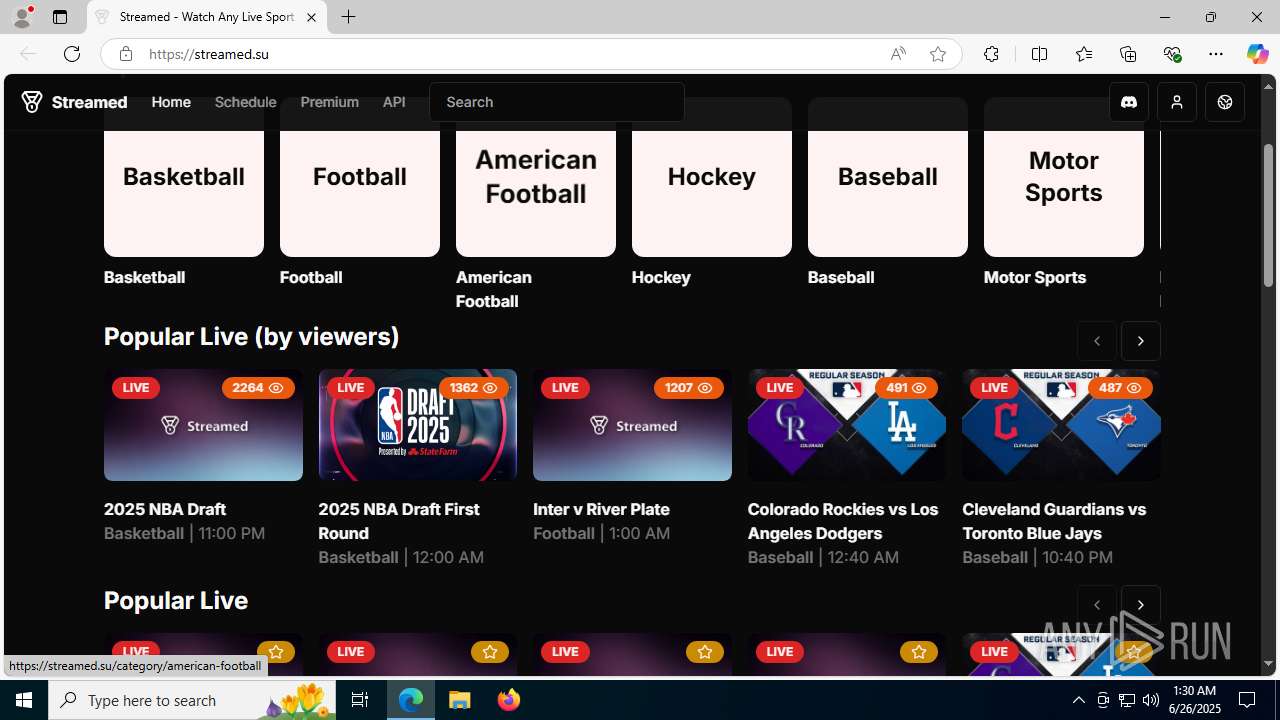1280x720 pixels.
Task: Click the Streamed site search field
Action: pos(557,102)
